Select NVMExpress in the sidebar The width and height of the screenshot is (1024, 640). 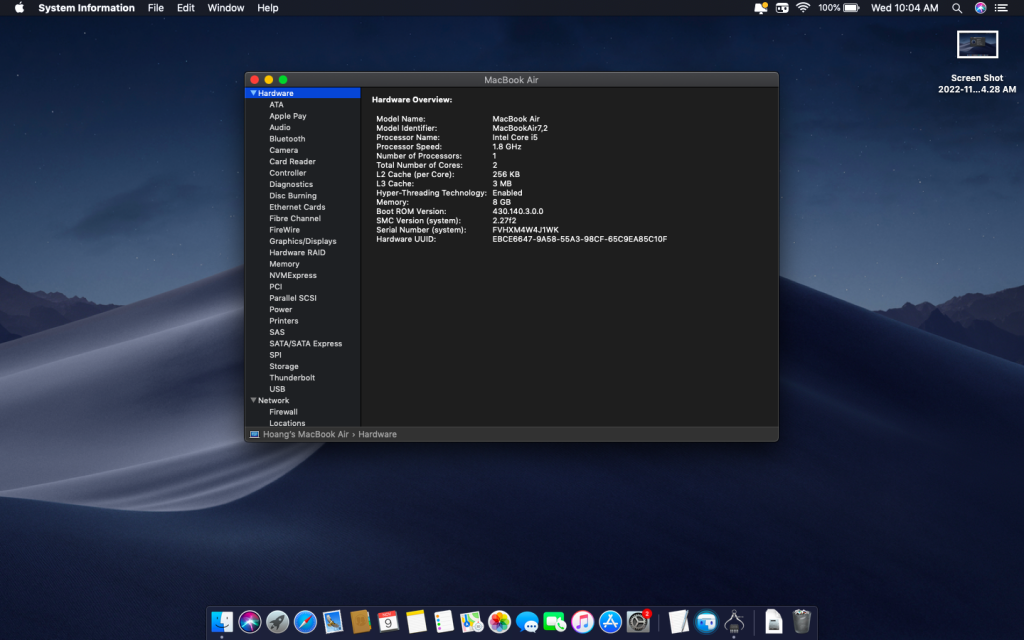[293, 275]
